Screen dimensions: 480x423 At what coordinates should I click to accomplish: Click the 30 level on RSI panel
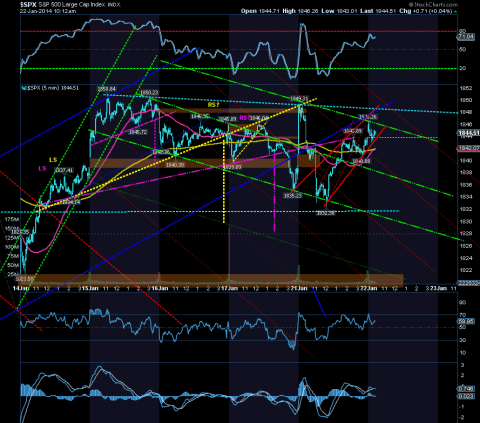(463, 340)
